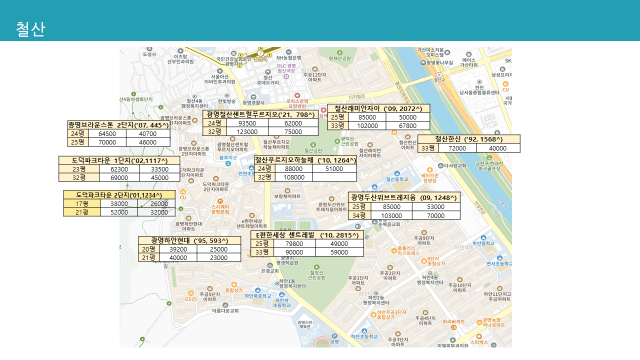The width and height of the screenshot is (640, 360).
Task: Click the red hospital cross marker
Action: pyautogui.click(x=298, y=96)
